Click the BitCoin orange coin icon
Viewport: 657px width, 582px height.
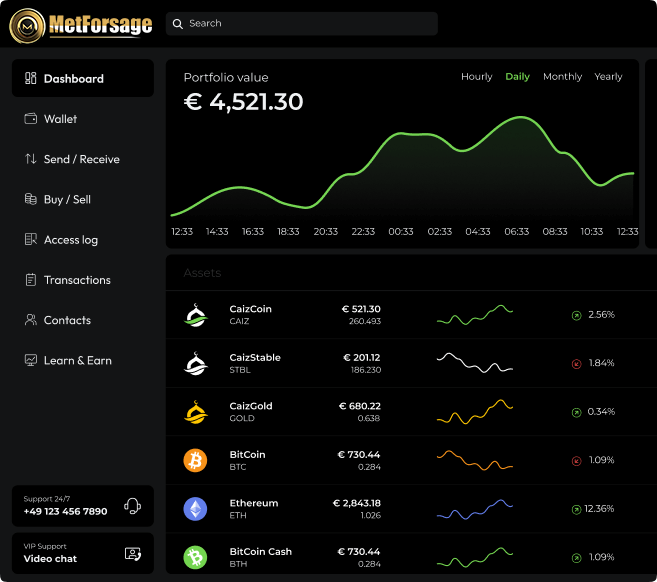(195, 460)
